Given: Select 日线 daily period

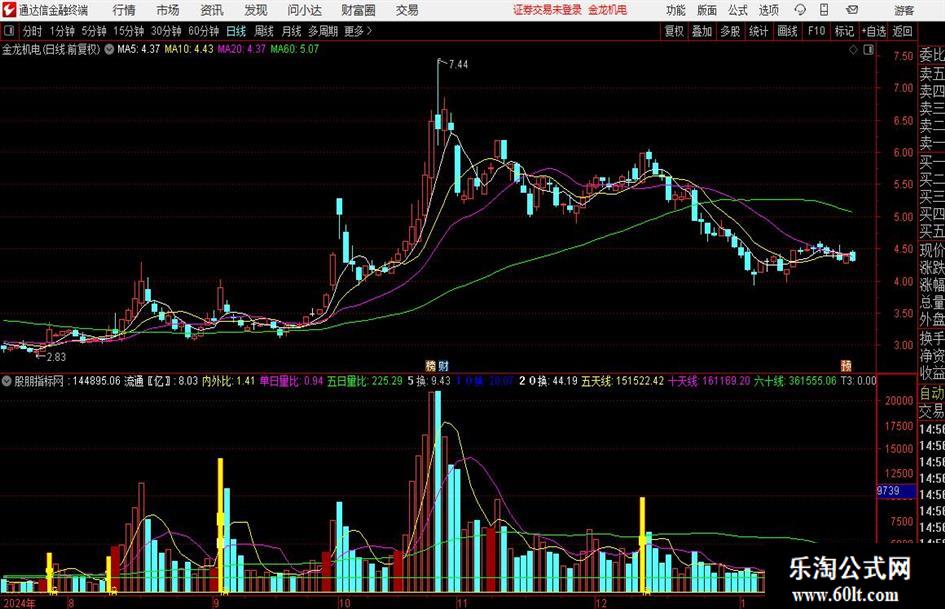Looking at the screenshot, I should (236, 31).
